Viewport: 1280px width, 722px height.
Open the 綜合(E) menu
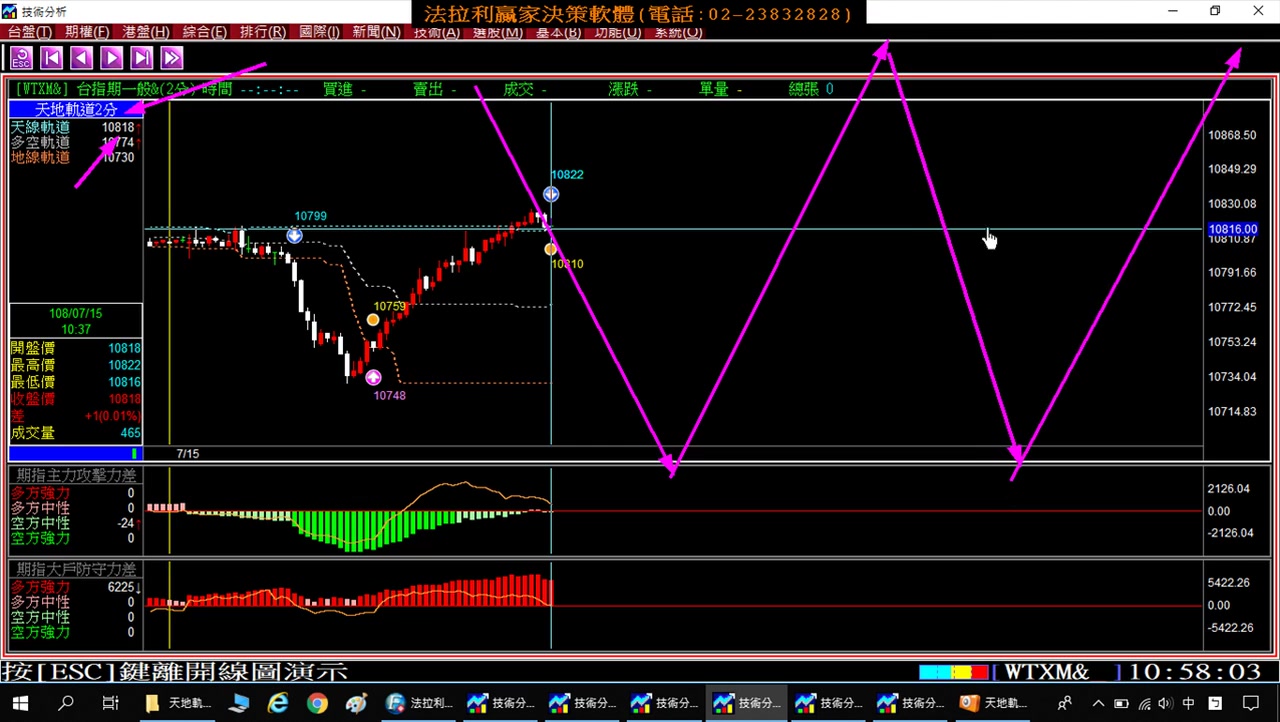click(204, 32)
